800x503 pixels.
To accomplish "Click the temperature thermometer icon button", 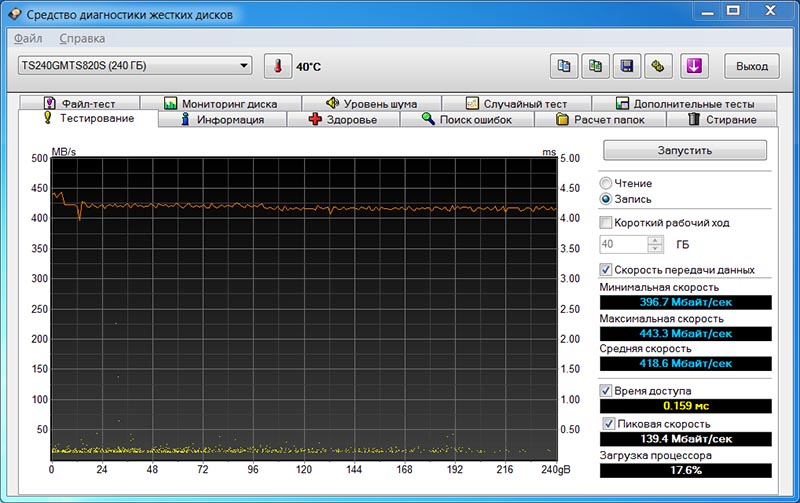I will [278, 66].
